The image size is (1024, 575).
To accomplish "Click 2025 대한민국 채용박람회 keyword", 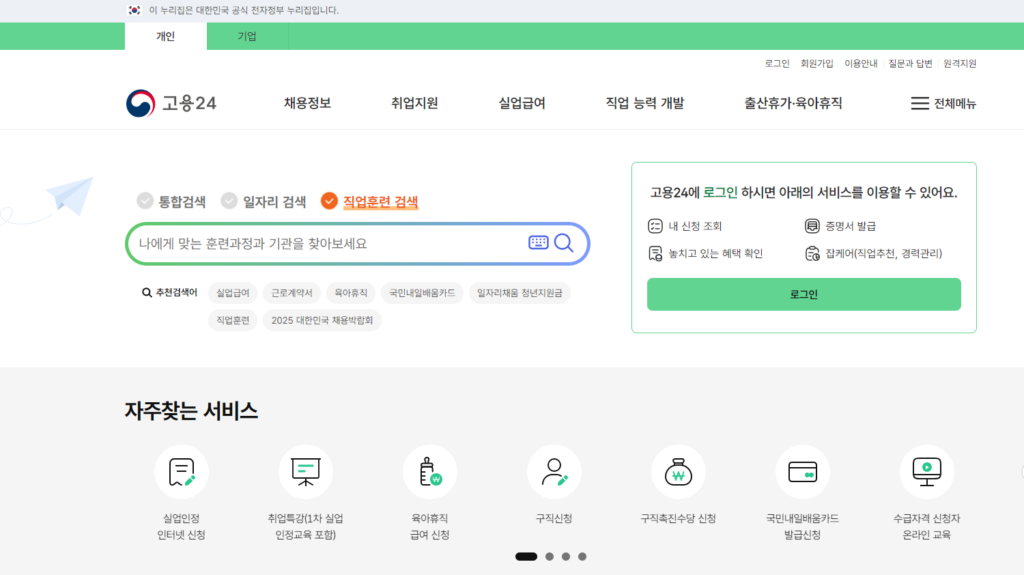I will 322,320.
